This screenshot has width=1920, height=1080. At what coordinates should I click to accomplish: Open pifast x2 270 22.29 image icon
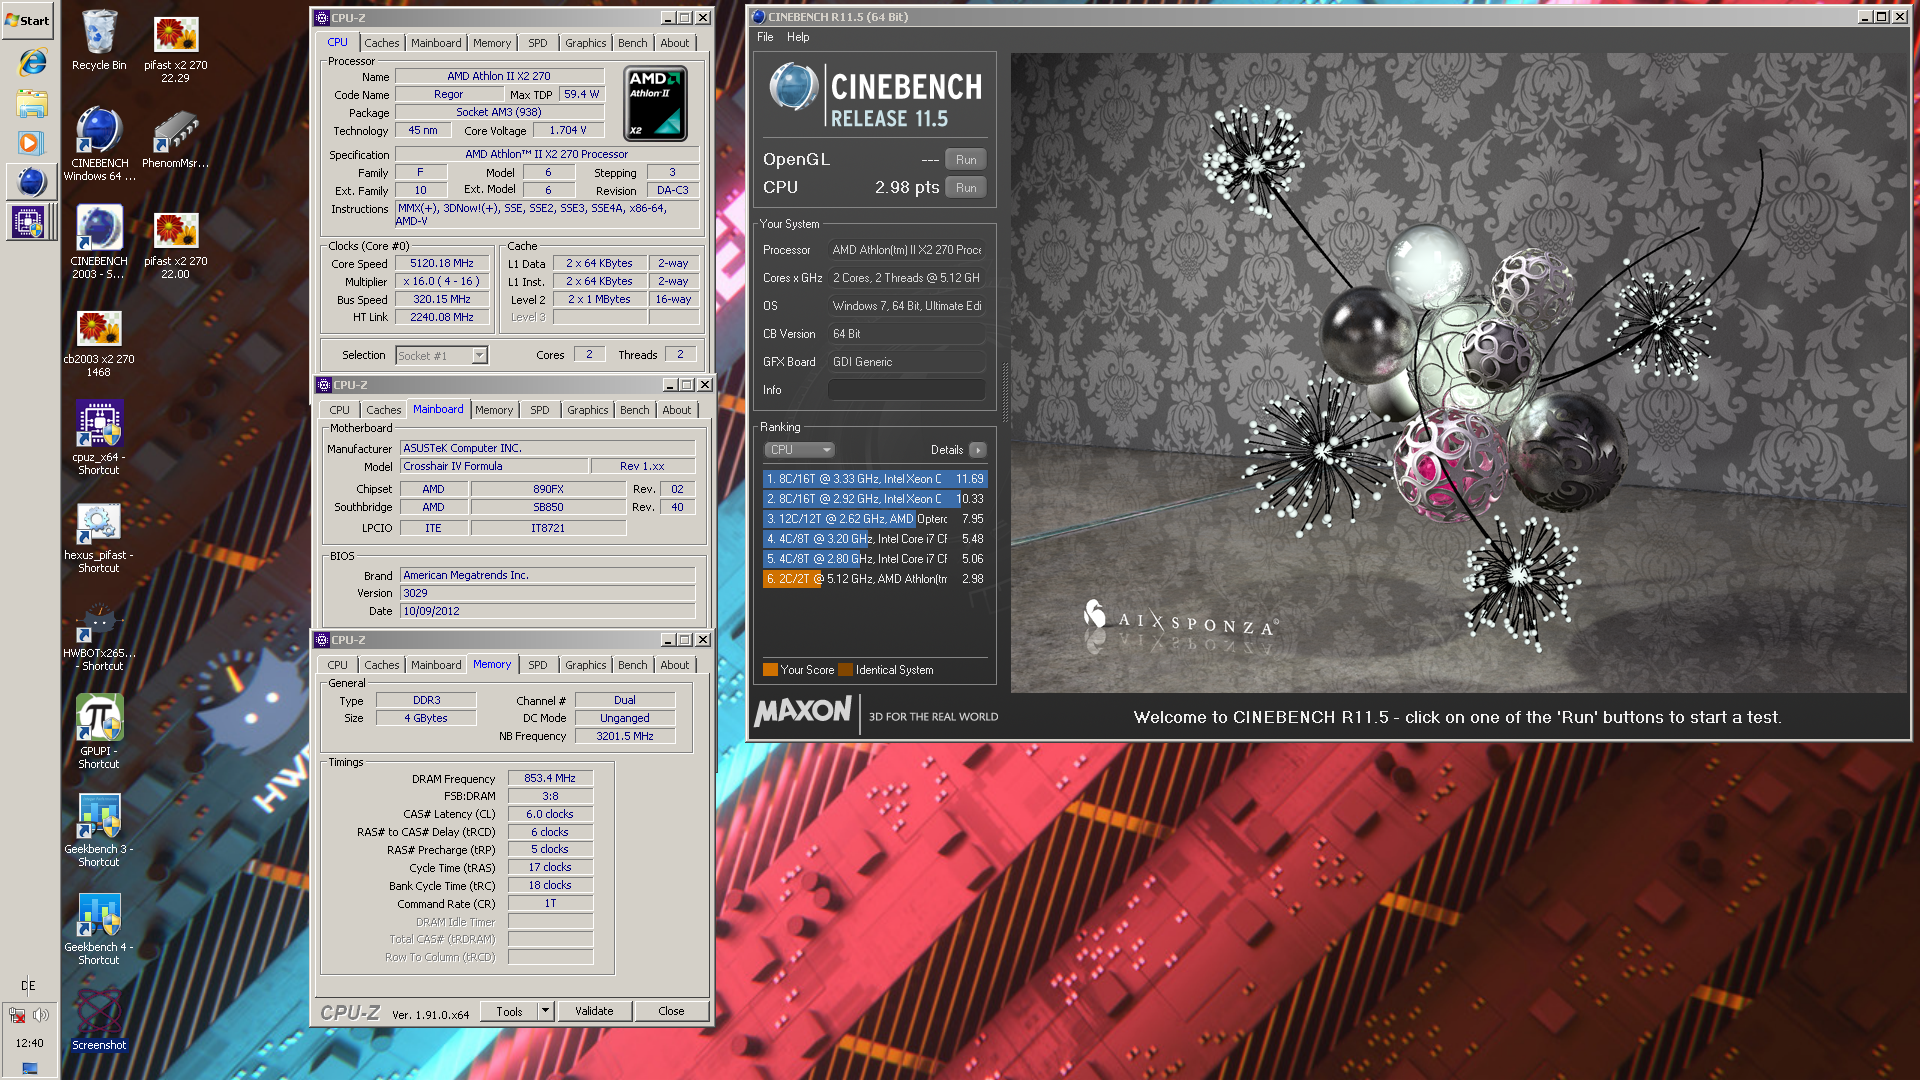click(x=175, y=46)
